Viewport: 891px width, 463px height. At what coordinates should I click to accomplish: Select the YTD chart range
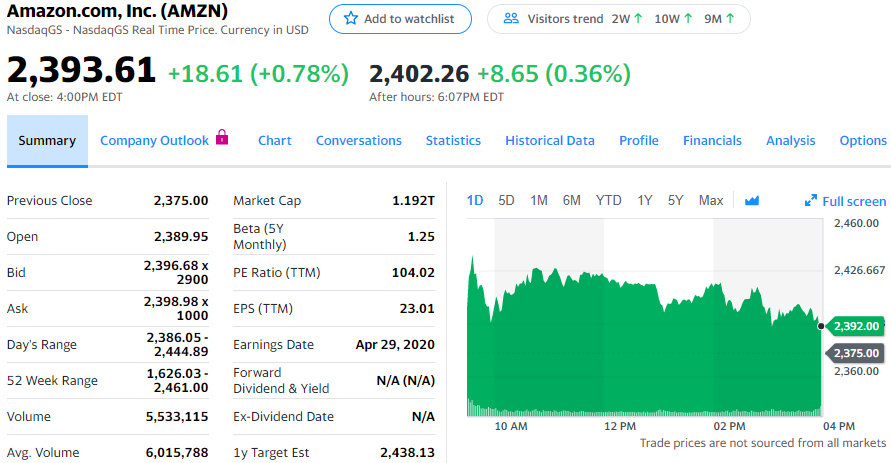click(x=608, y=200)
